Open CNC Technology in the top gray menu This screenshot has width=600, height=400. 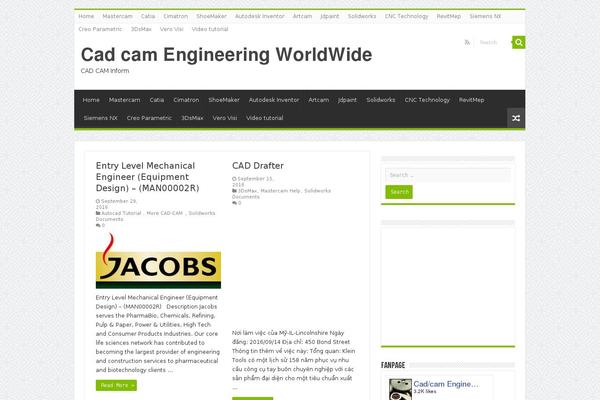pyautogui.click(x=406, y=16)
